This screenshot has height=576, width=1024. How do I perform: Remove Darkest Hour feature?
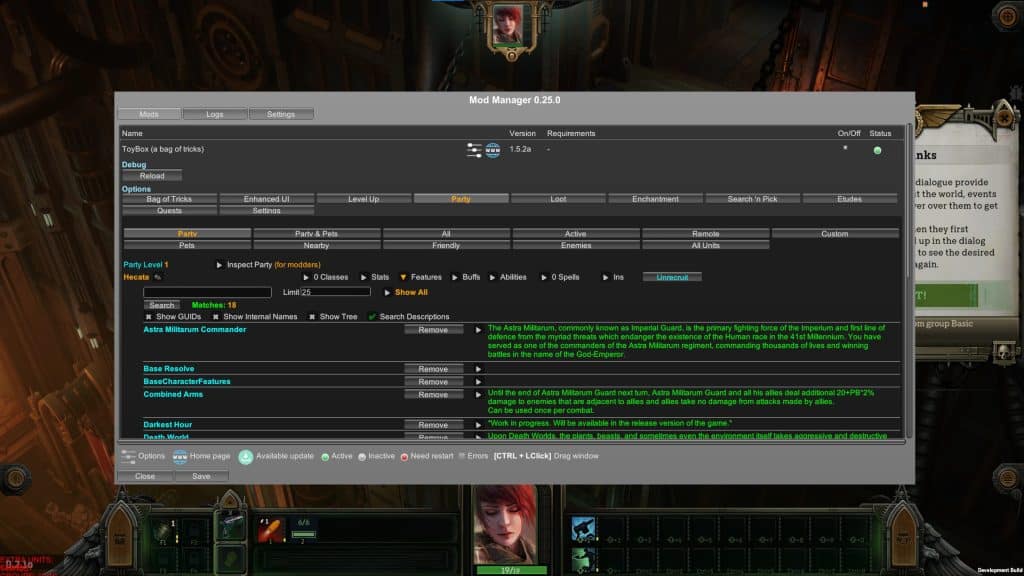pos(433,425)
